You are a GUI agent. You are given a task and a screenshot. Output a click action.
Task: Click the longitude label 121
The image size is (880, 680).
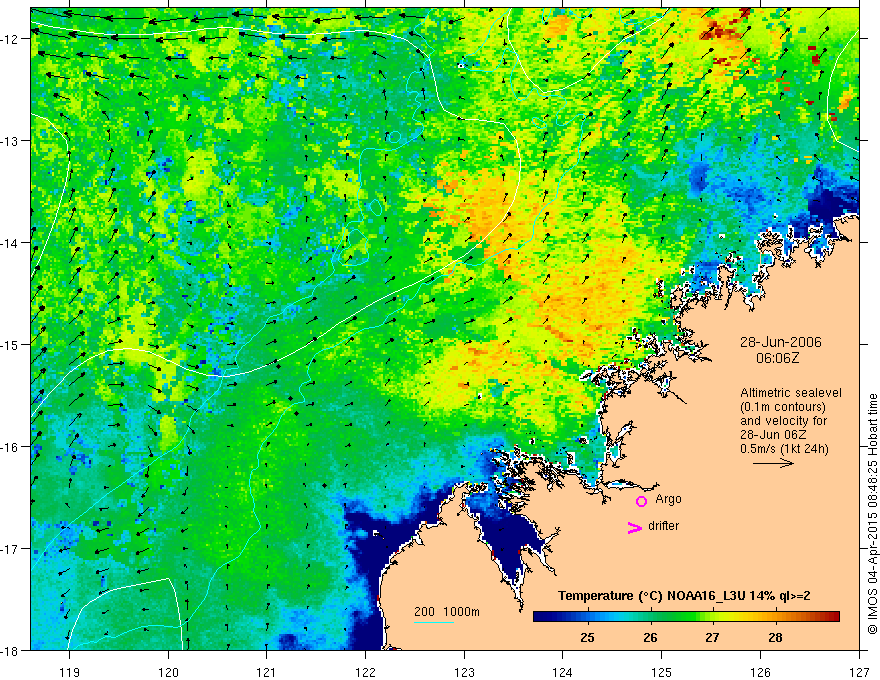(267, 672)
